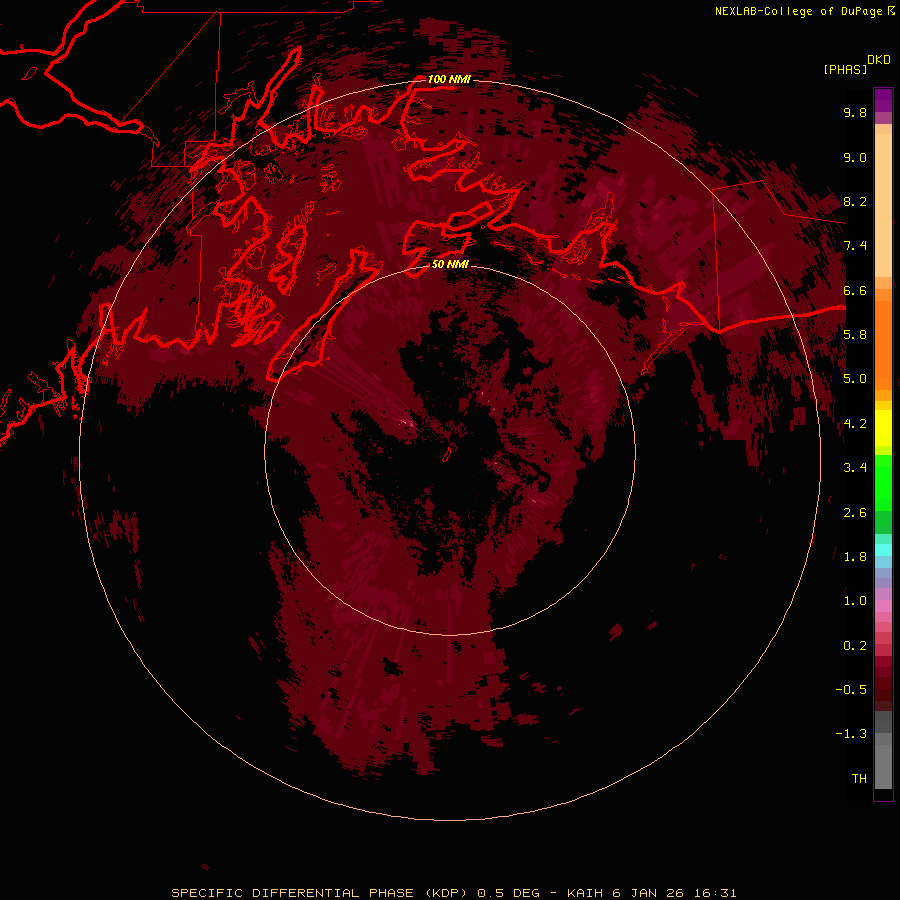The height and width of the screenshot is (900, 900).
Task: Click the 50 NMI range ring label
Action: (x=450, y=264)
